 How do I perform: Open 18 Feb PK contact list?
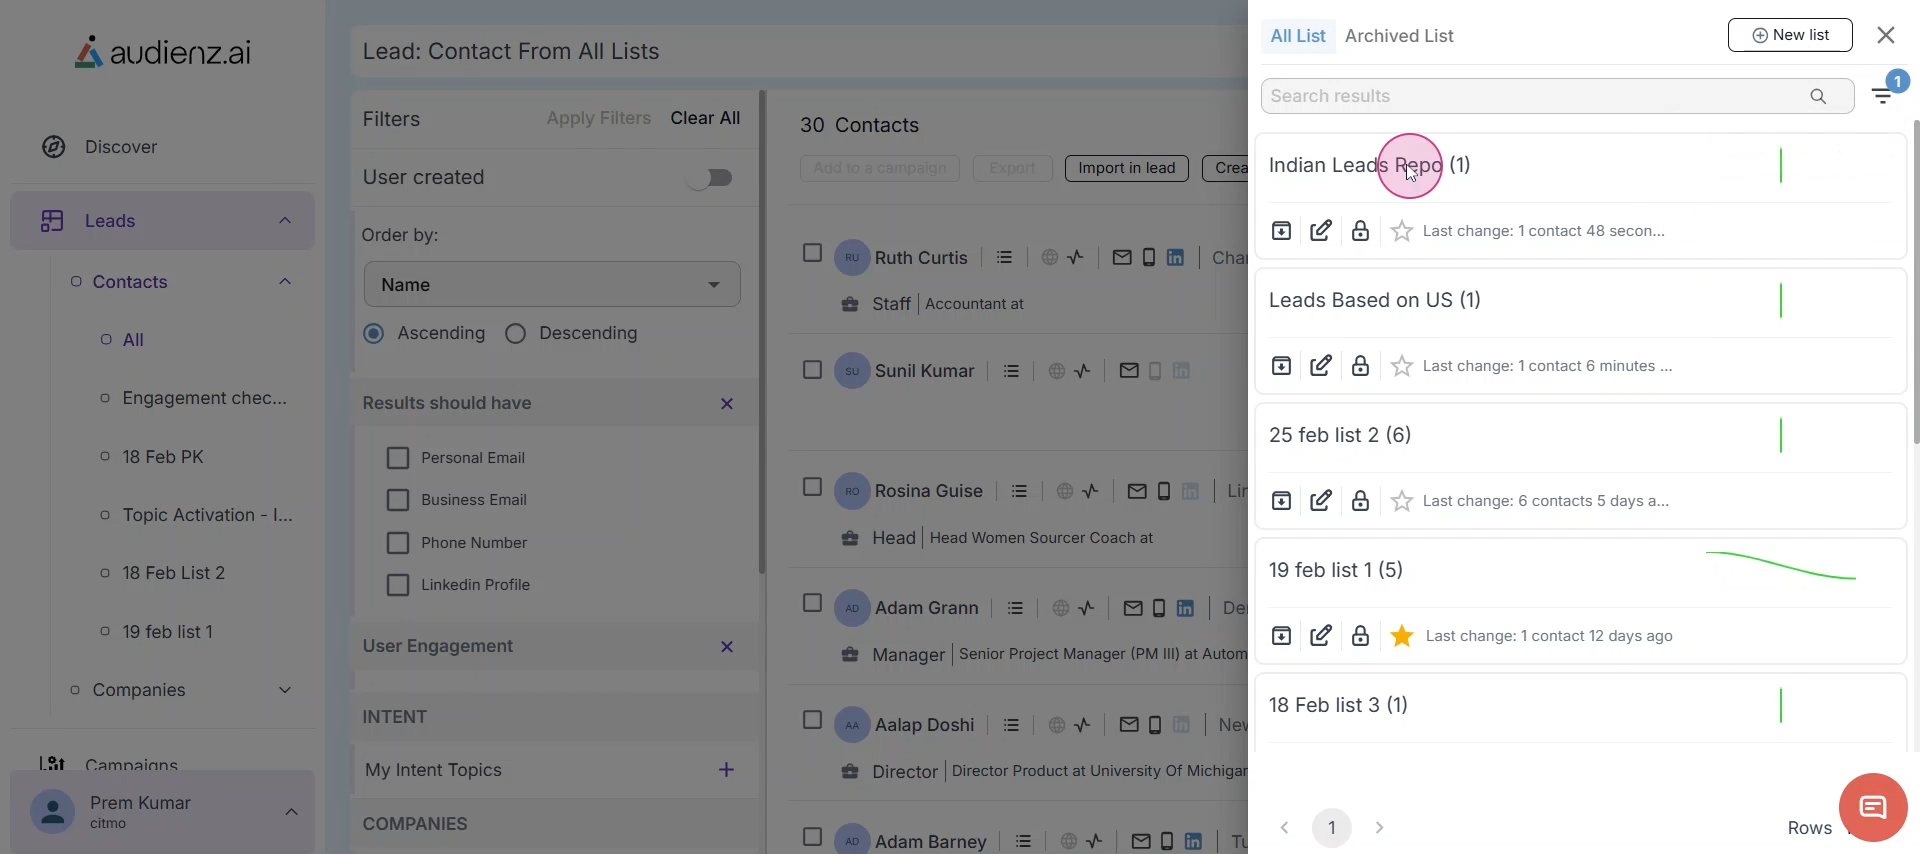163,457
